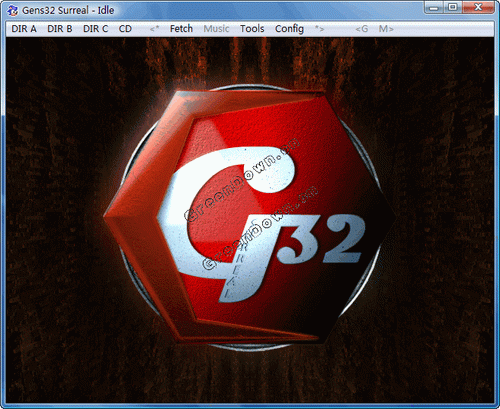Click the silver 32 numerals on the logo
This screenshot has width=500, height=409.
321,239
